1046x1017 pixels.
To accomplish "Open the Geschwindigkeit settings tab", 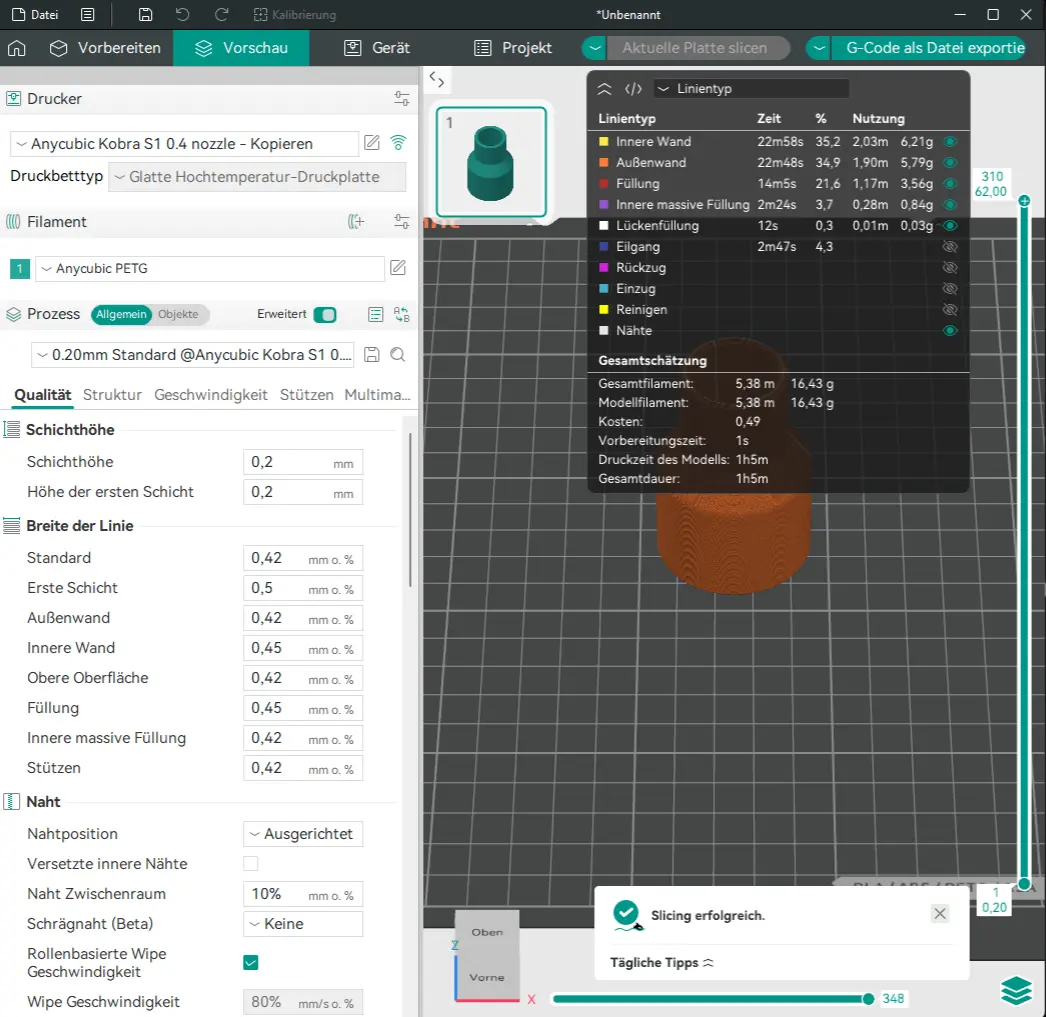I will tap(211, 395).
